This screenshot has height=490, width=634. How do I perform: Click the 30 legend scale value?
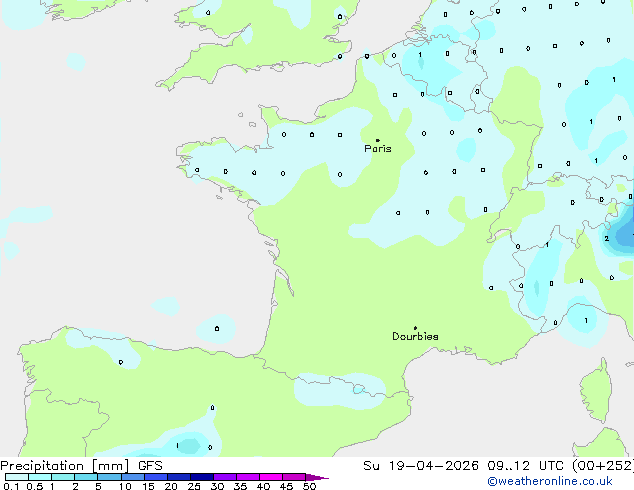pos(217,486)
